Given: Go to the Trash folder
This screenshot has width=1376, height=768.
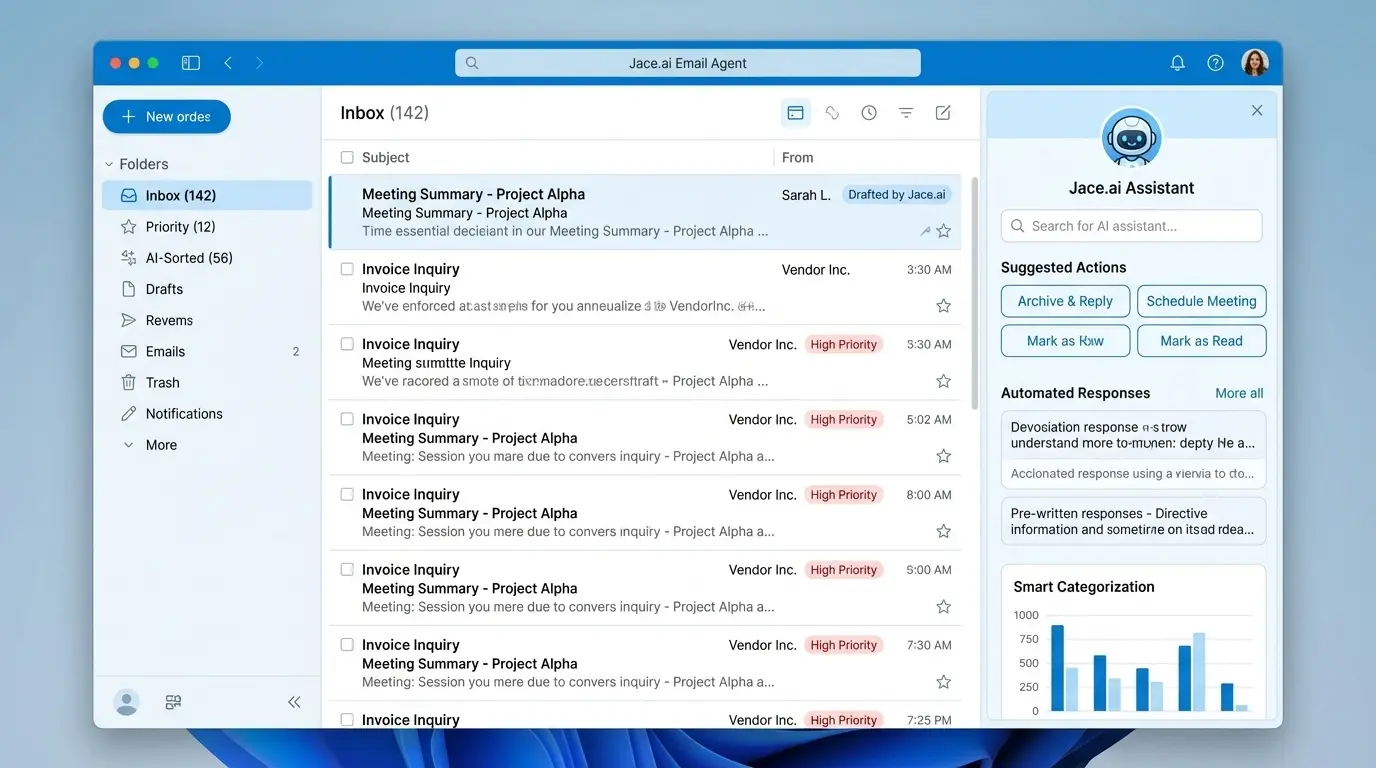Looking at the screenshot, I should tap(207, 382).
